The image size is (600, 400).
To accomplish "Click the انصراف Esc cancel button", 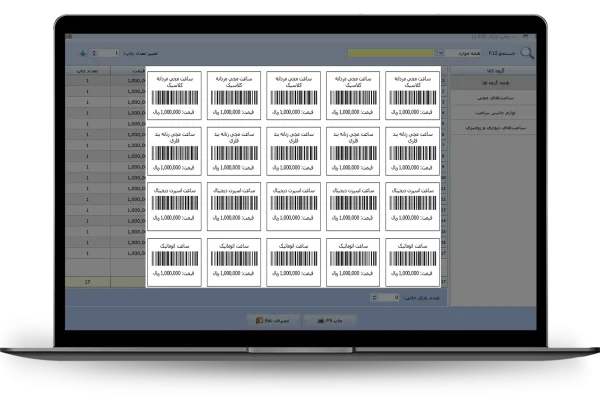I will 272,321.
